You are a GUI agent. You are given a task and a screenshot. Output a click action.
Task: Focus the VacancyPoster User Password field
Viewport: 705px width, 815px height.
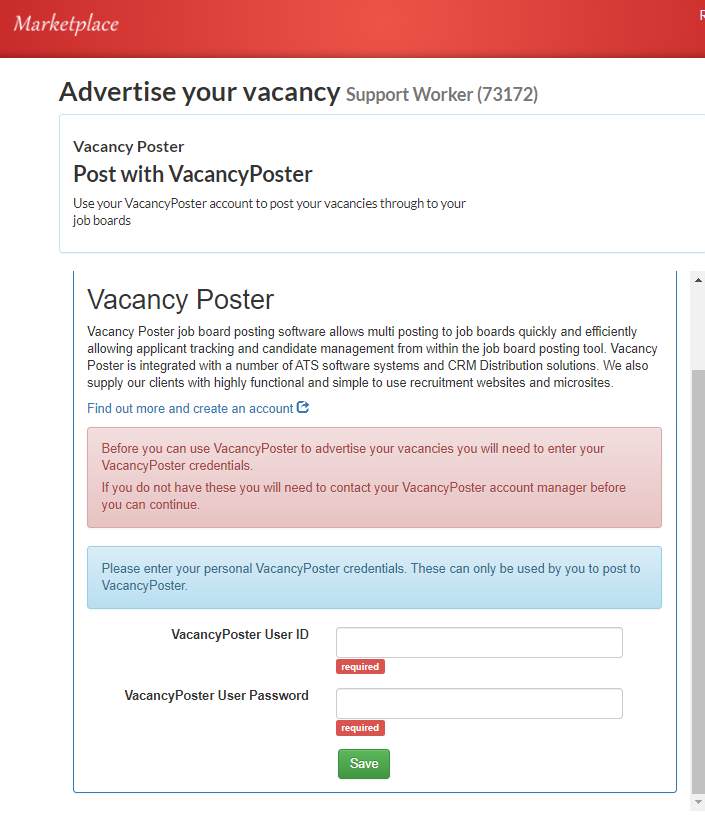coord(479,703)
